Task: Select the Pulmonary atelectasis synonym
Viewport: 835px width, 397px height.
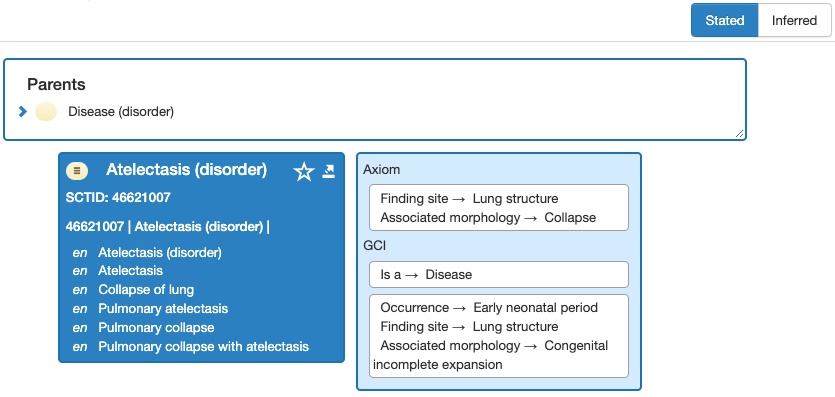Action: point(163,309)
